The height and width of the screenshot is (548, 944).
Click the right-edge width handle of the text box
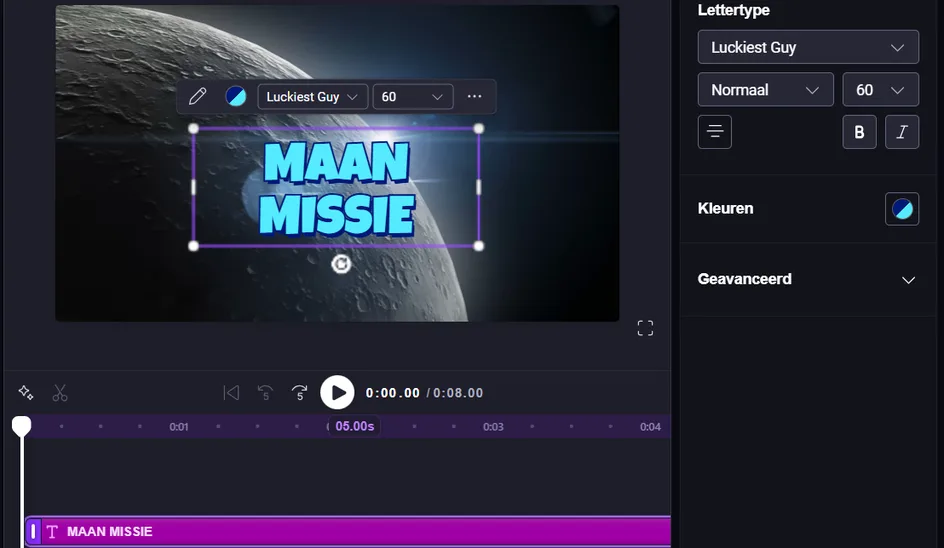coord(479,187)
